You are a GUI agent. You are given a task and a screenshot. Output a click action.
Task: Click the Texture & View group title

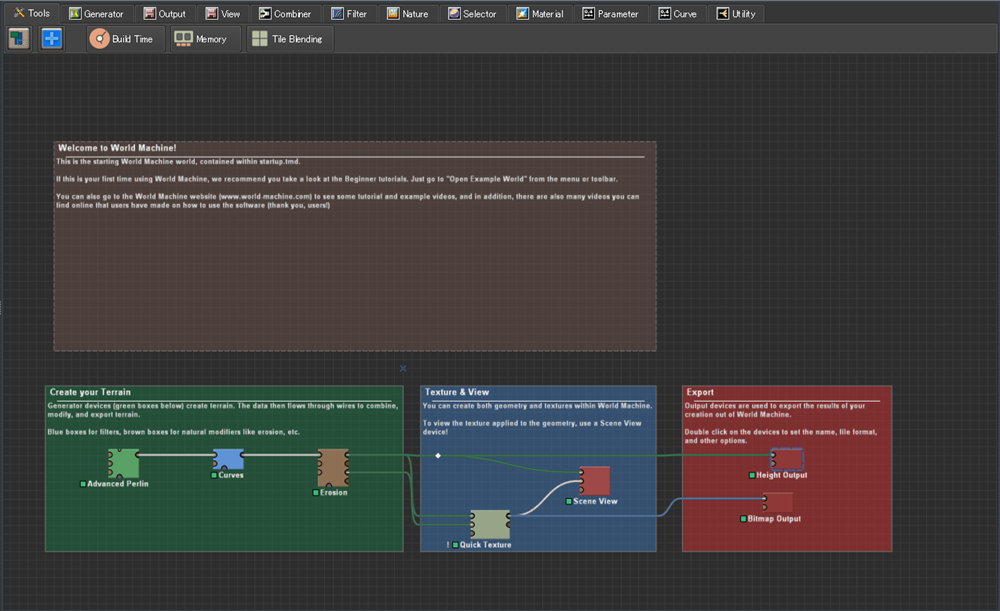point(457,392)
